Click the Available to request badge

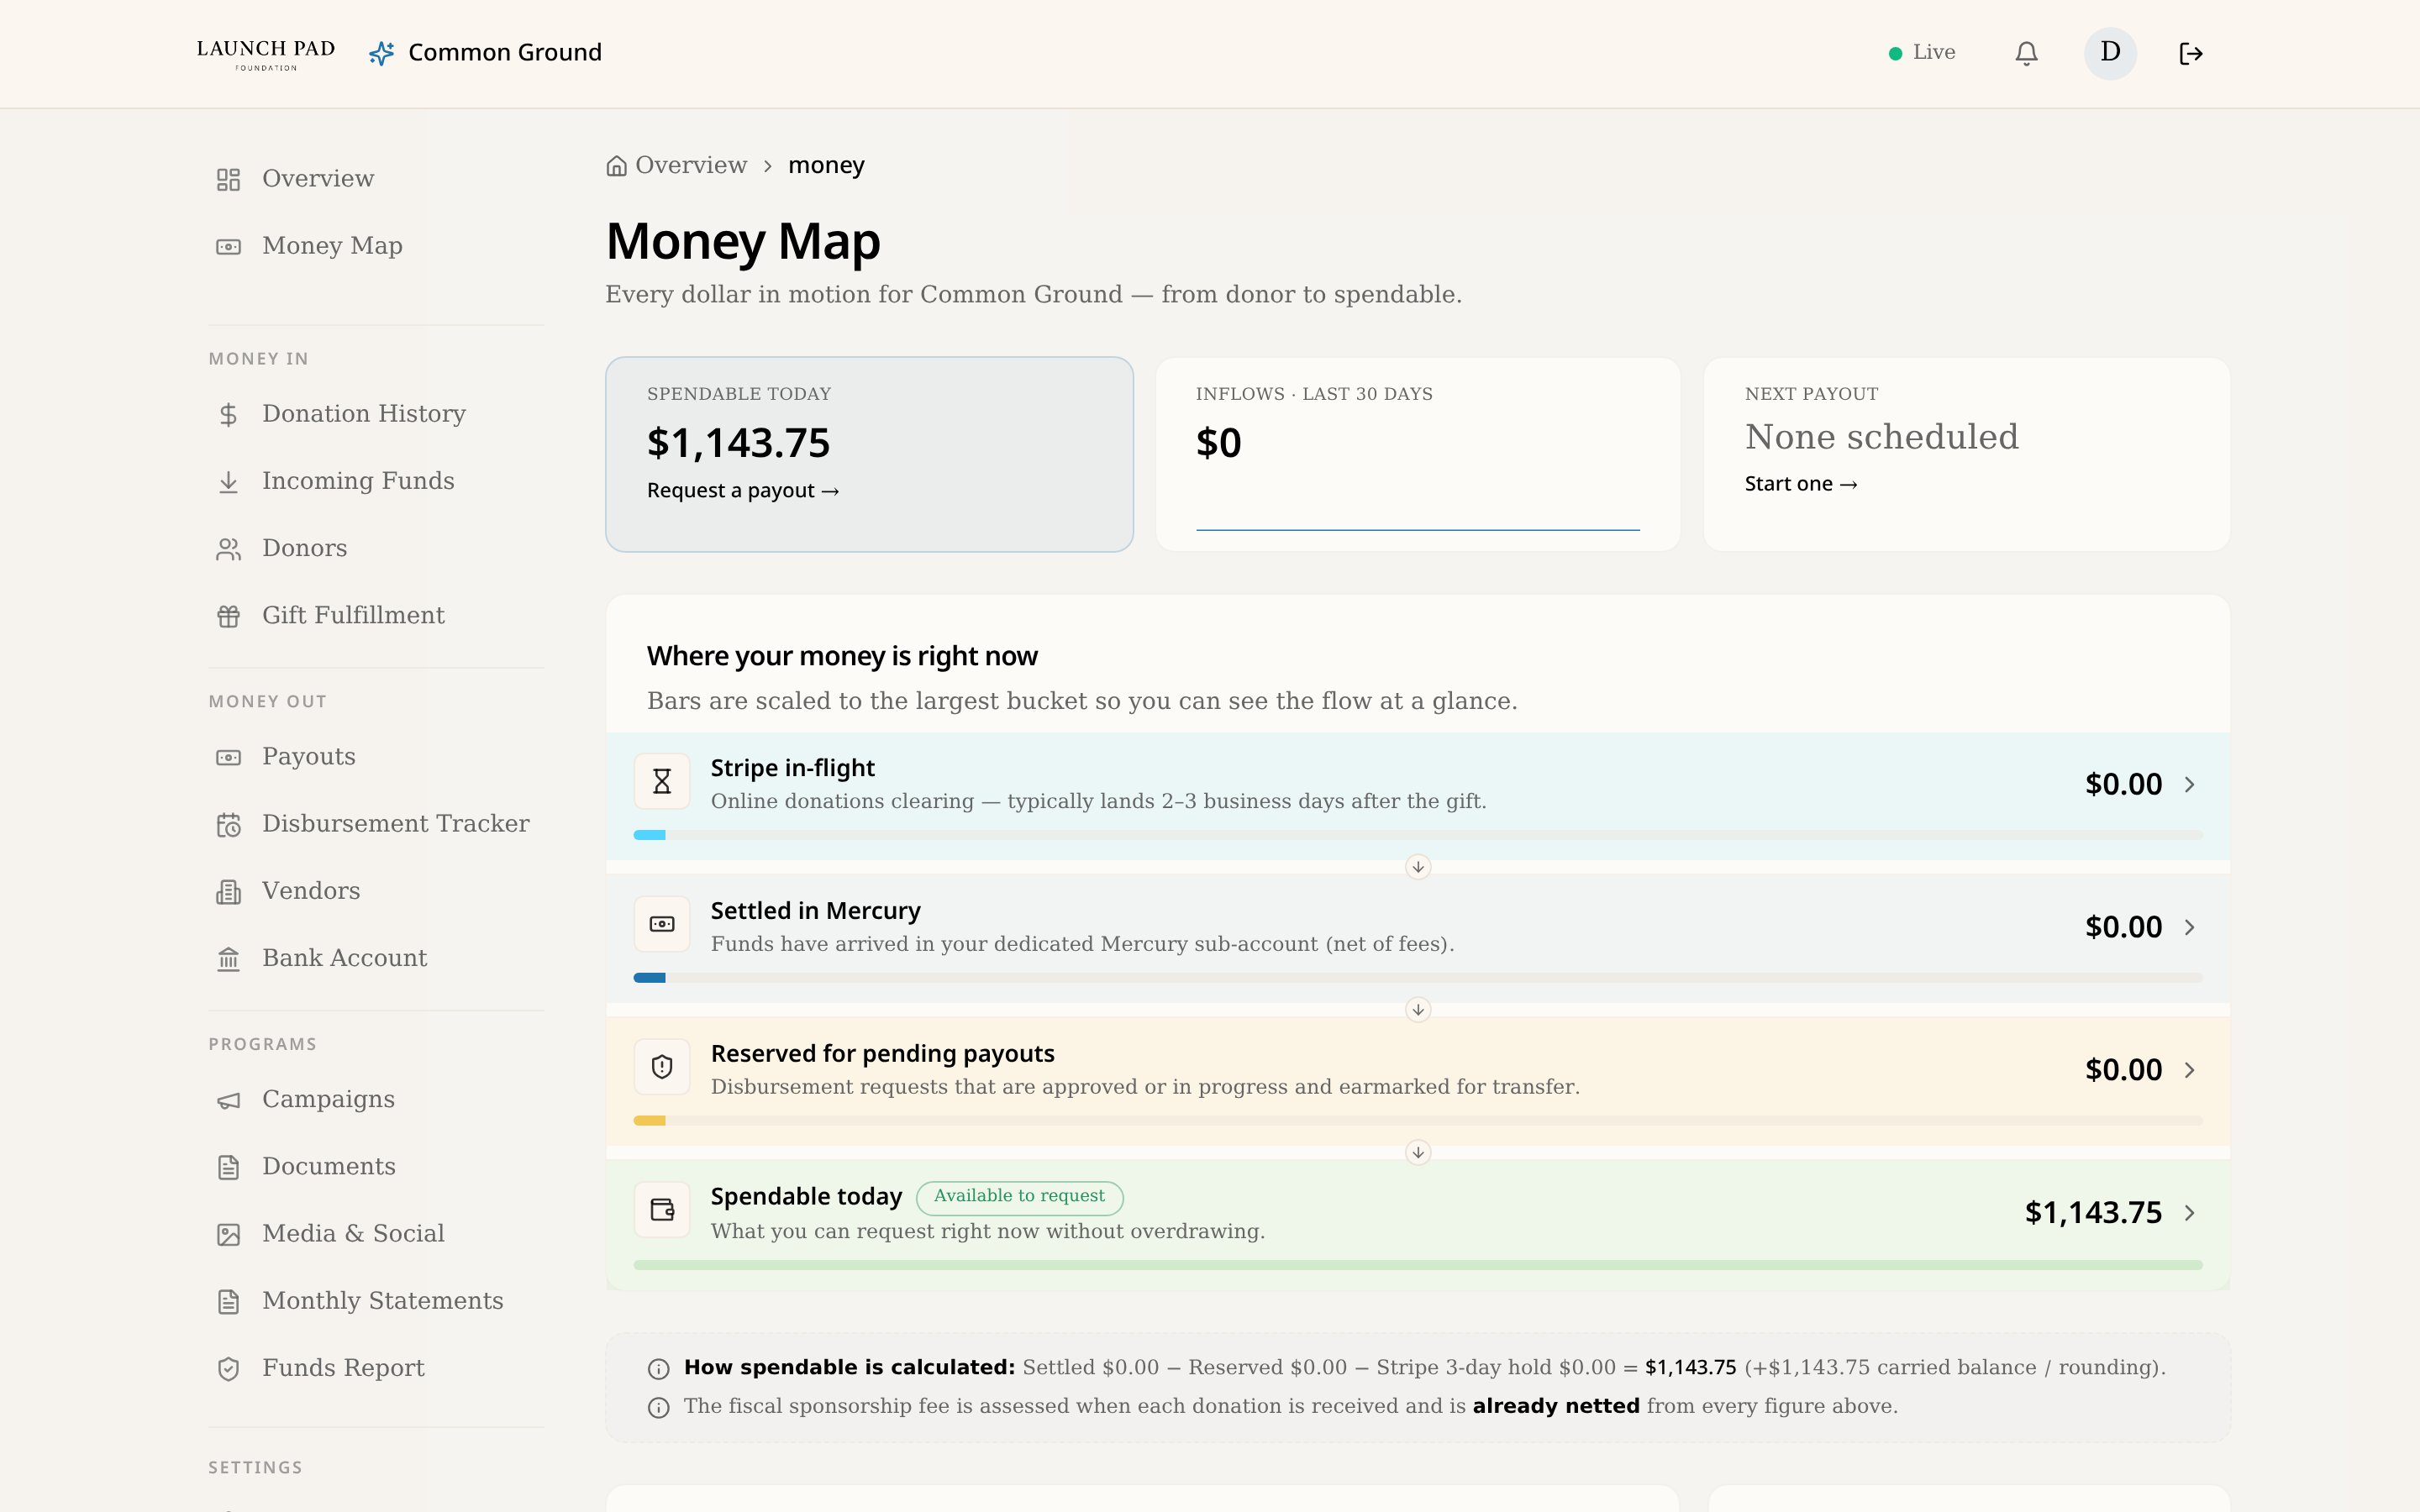click(x=1019, y=1197)
